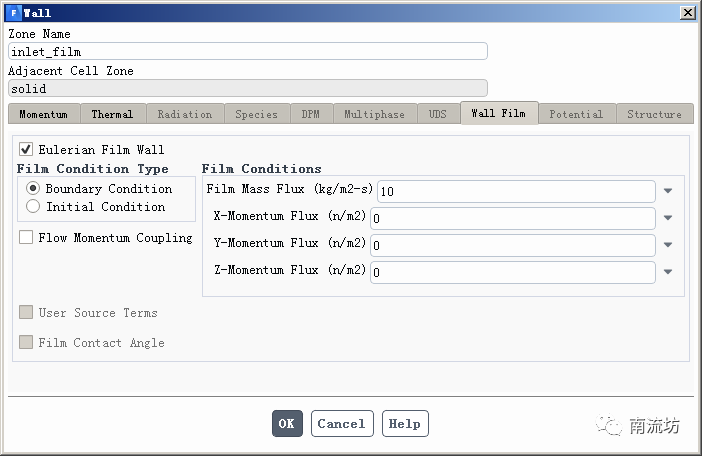Viewport: 702px width, 456px height.
Task: Expand the Y-Momentum Flux dropdown arrow
Action: [668, 245]
